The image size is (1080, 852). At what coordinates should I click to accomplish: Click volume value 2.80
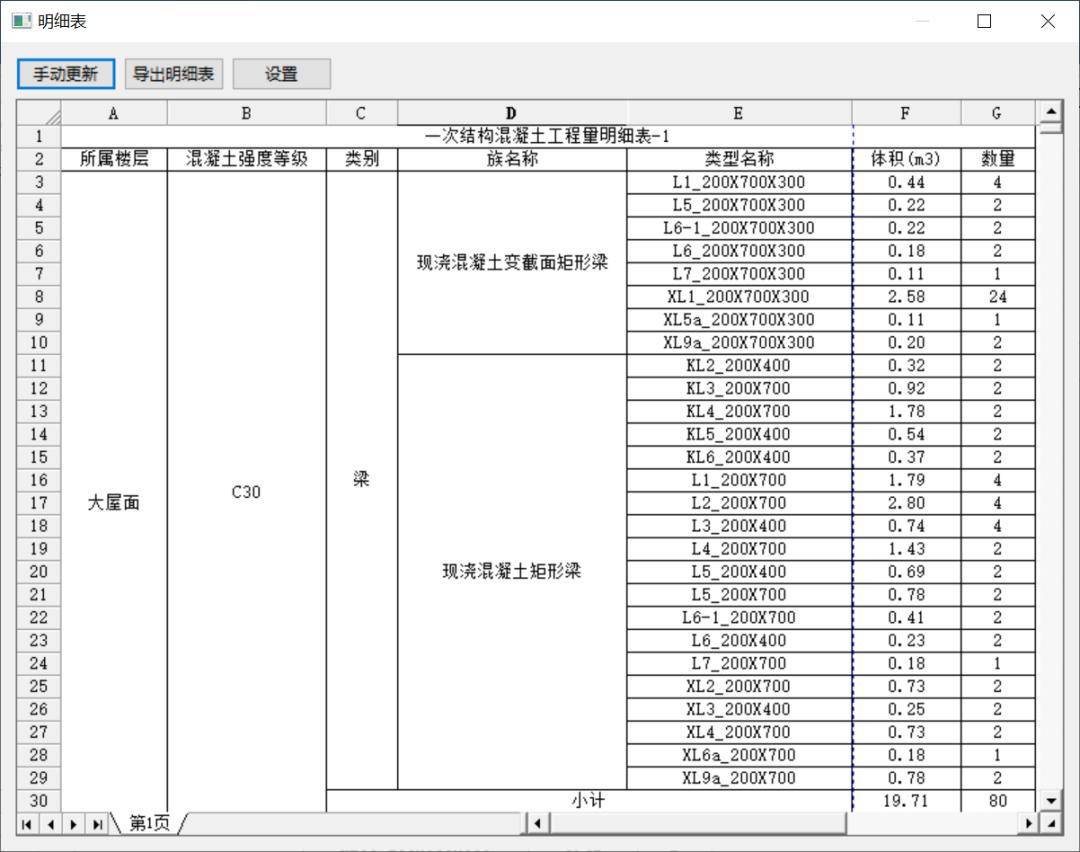[906, 503]
